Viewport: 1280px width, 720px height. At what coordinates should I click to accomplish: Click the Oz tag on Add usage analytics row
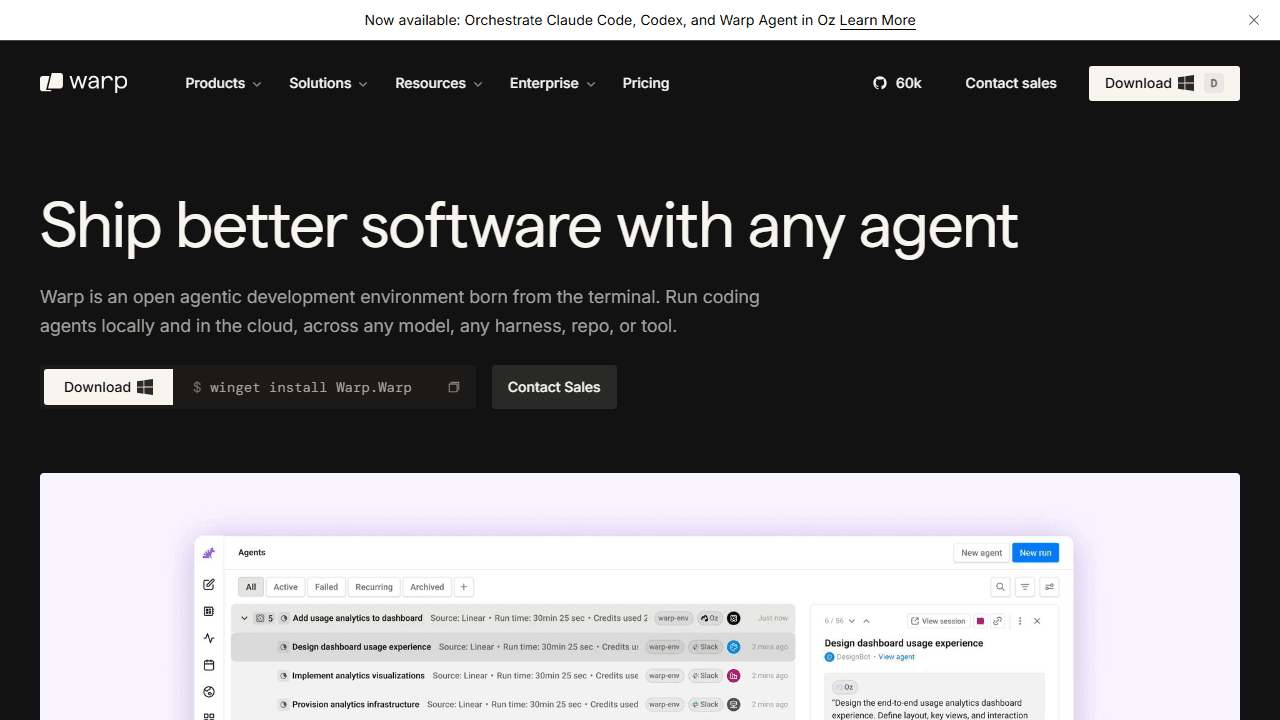[709, 618]
